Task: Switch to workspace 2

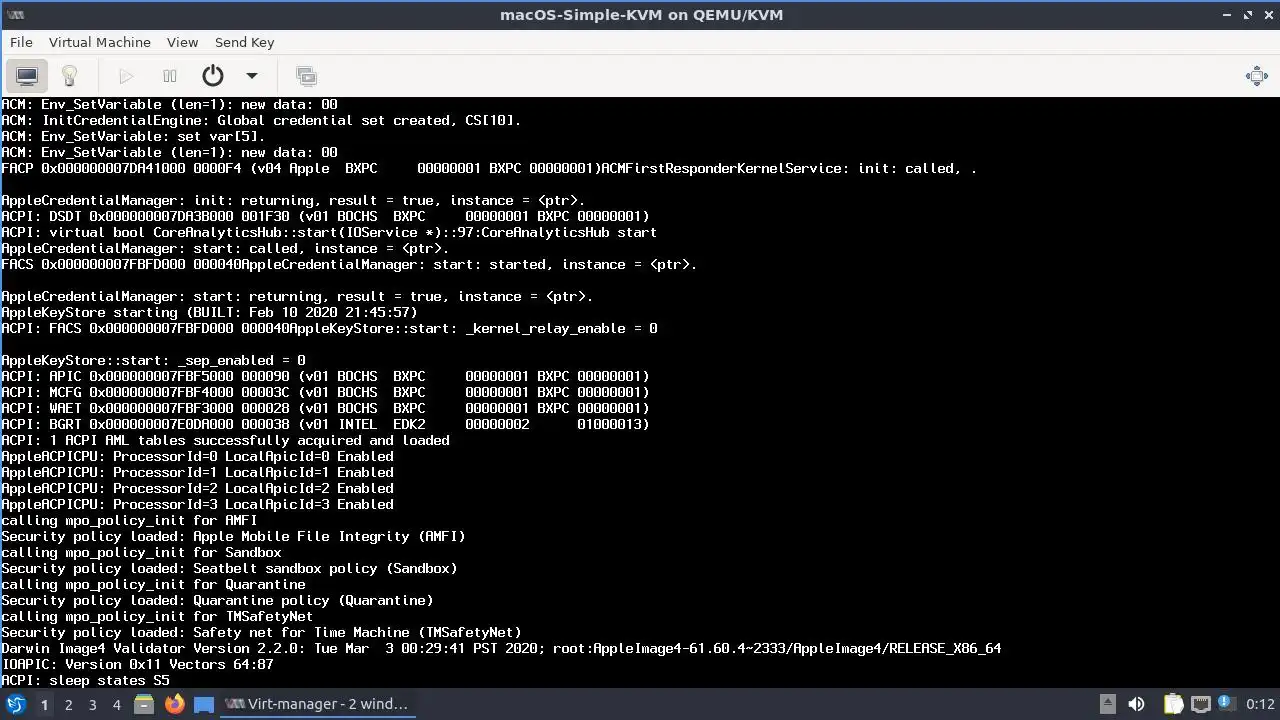Action: 68,704
